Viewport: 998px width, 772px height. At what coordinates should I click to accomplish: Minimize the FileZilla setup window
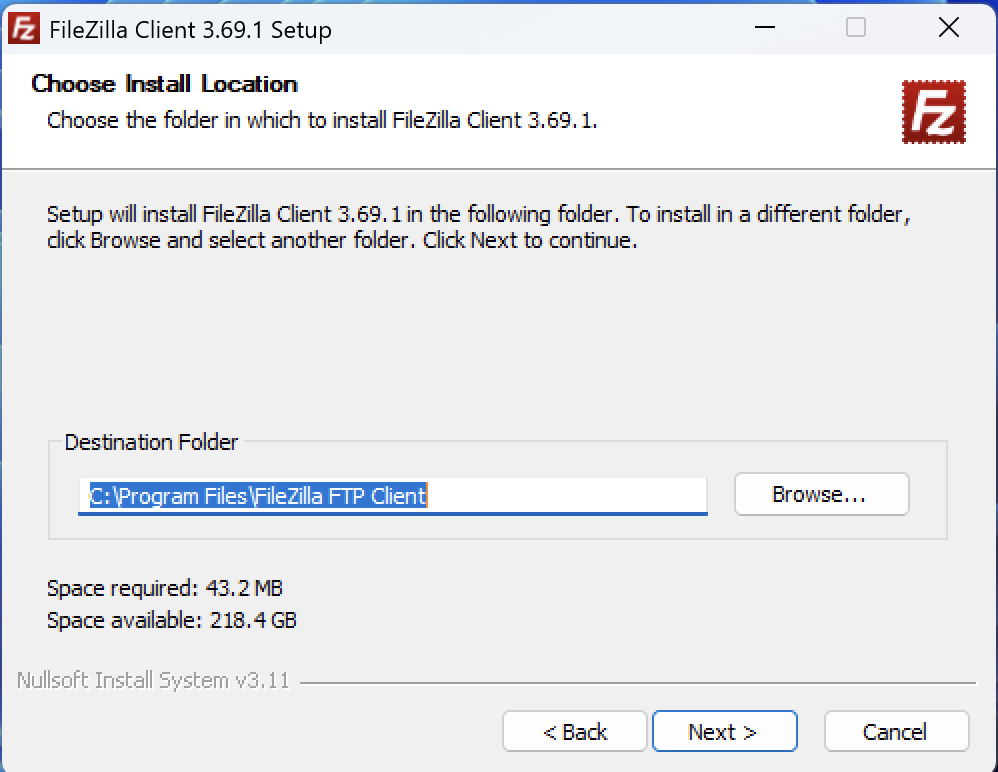click(x=764, y=27)
